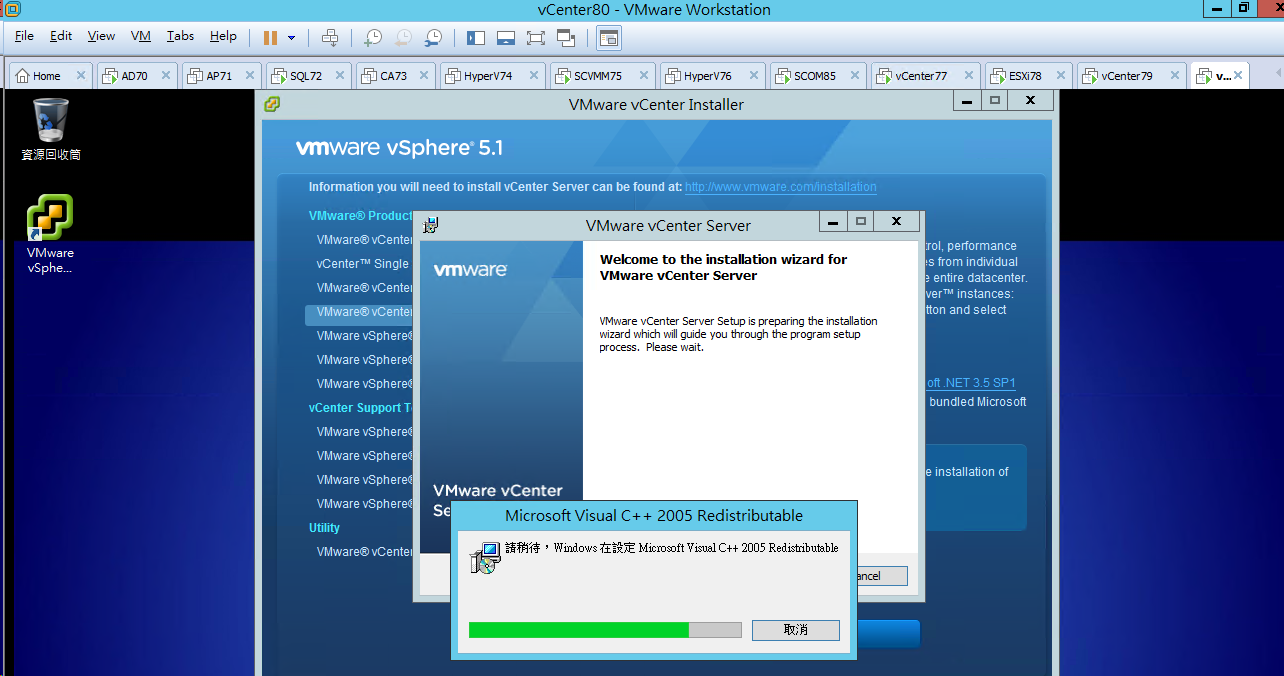Open the VM menu
1284x676 pixels.
[141, 36]
